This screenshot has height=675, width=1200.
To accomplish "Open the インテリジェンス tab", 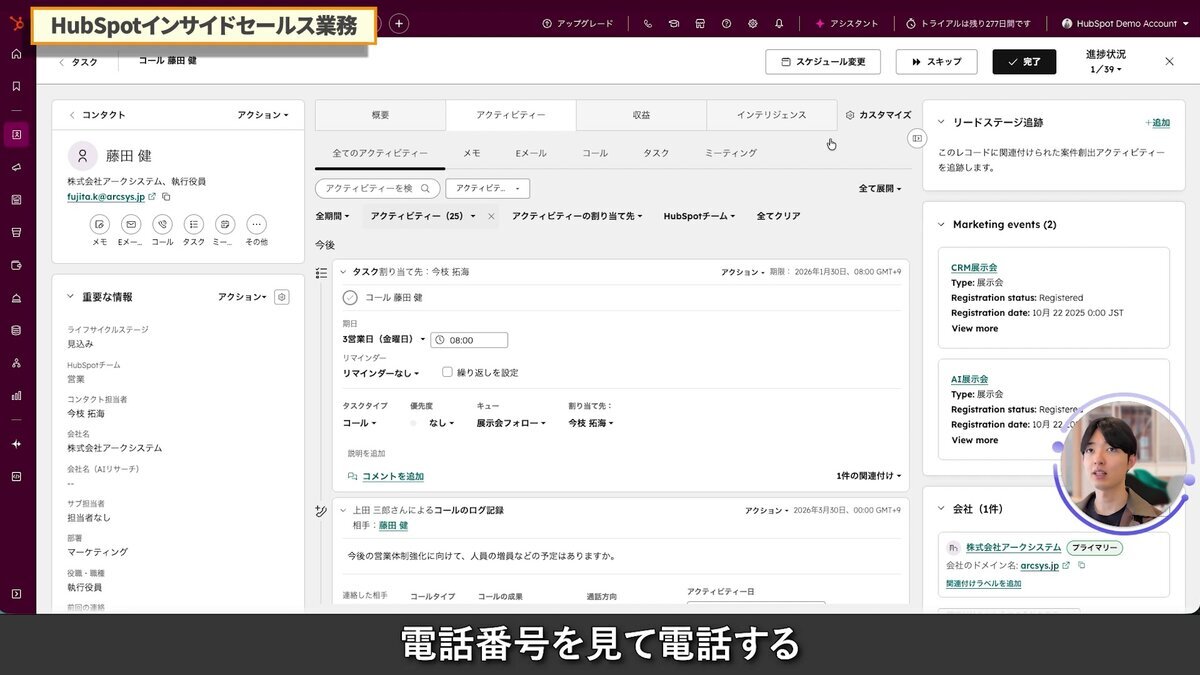I will (x=771, y=115).
